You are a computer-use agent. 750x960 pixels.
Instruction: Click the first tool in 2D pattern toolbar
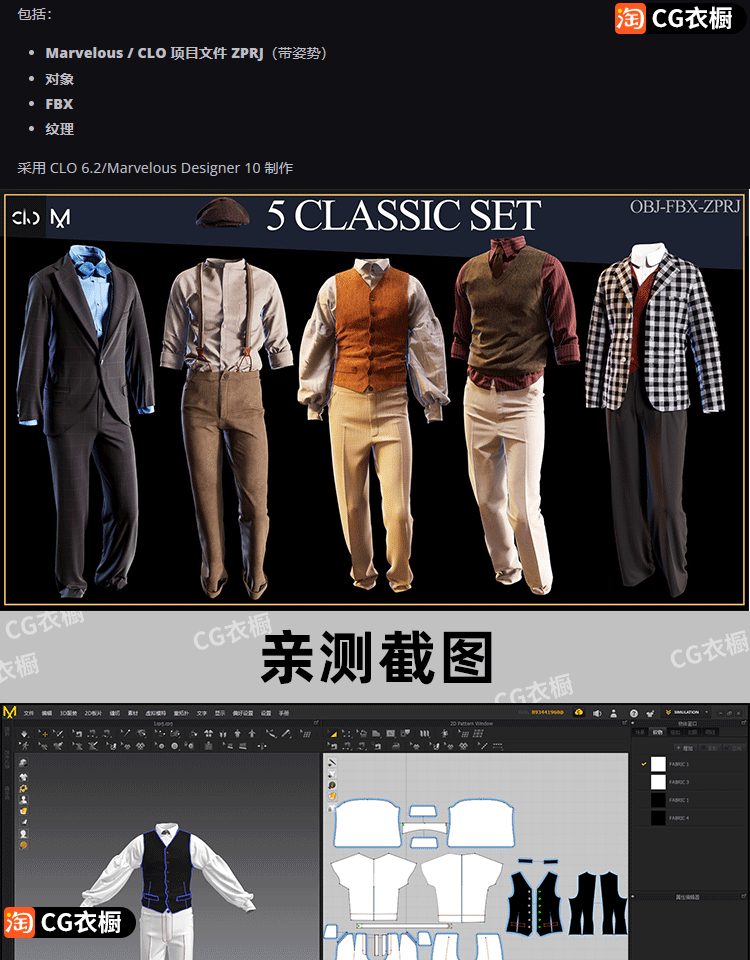pos(334,734)
